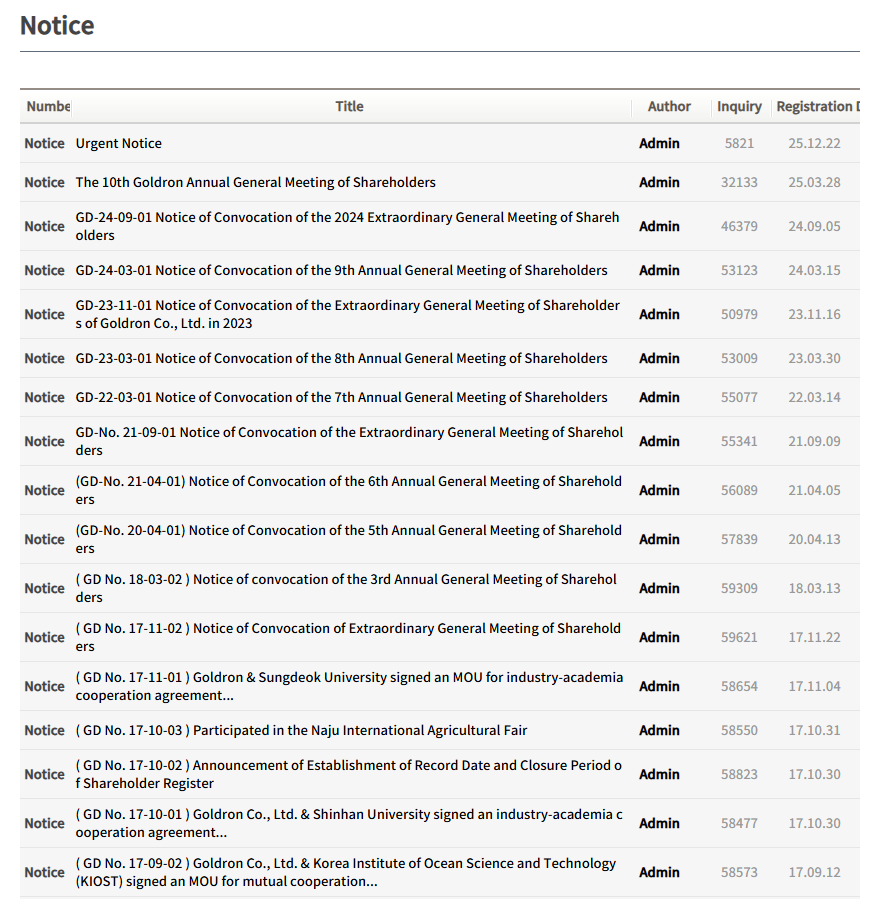The width and height of the screenshot is (895, 899).
Task: Open the KIOST MOU mutual cooperation notice
Action: click(x=346, y=872)
